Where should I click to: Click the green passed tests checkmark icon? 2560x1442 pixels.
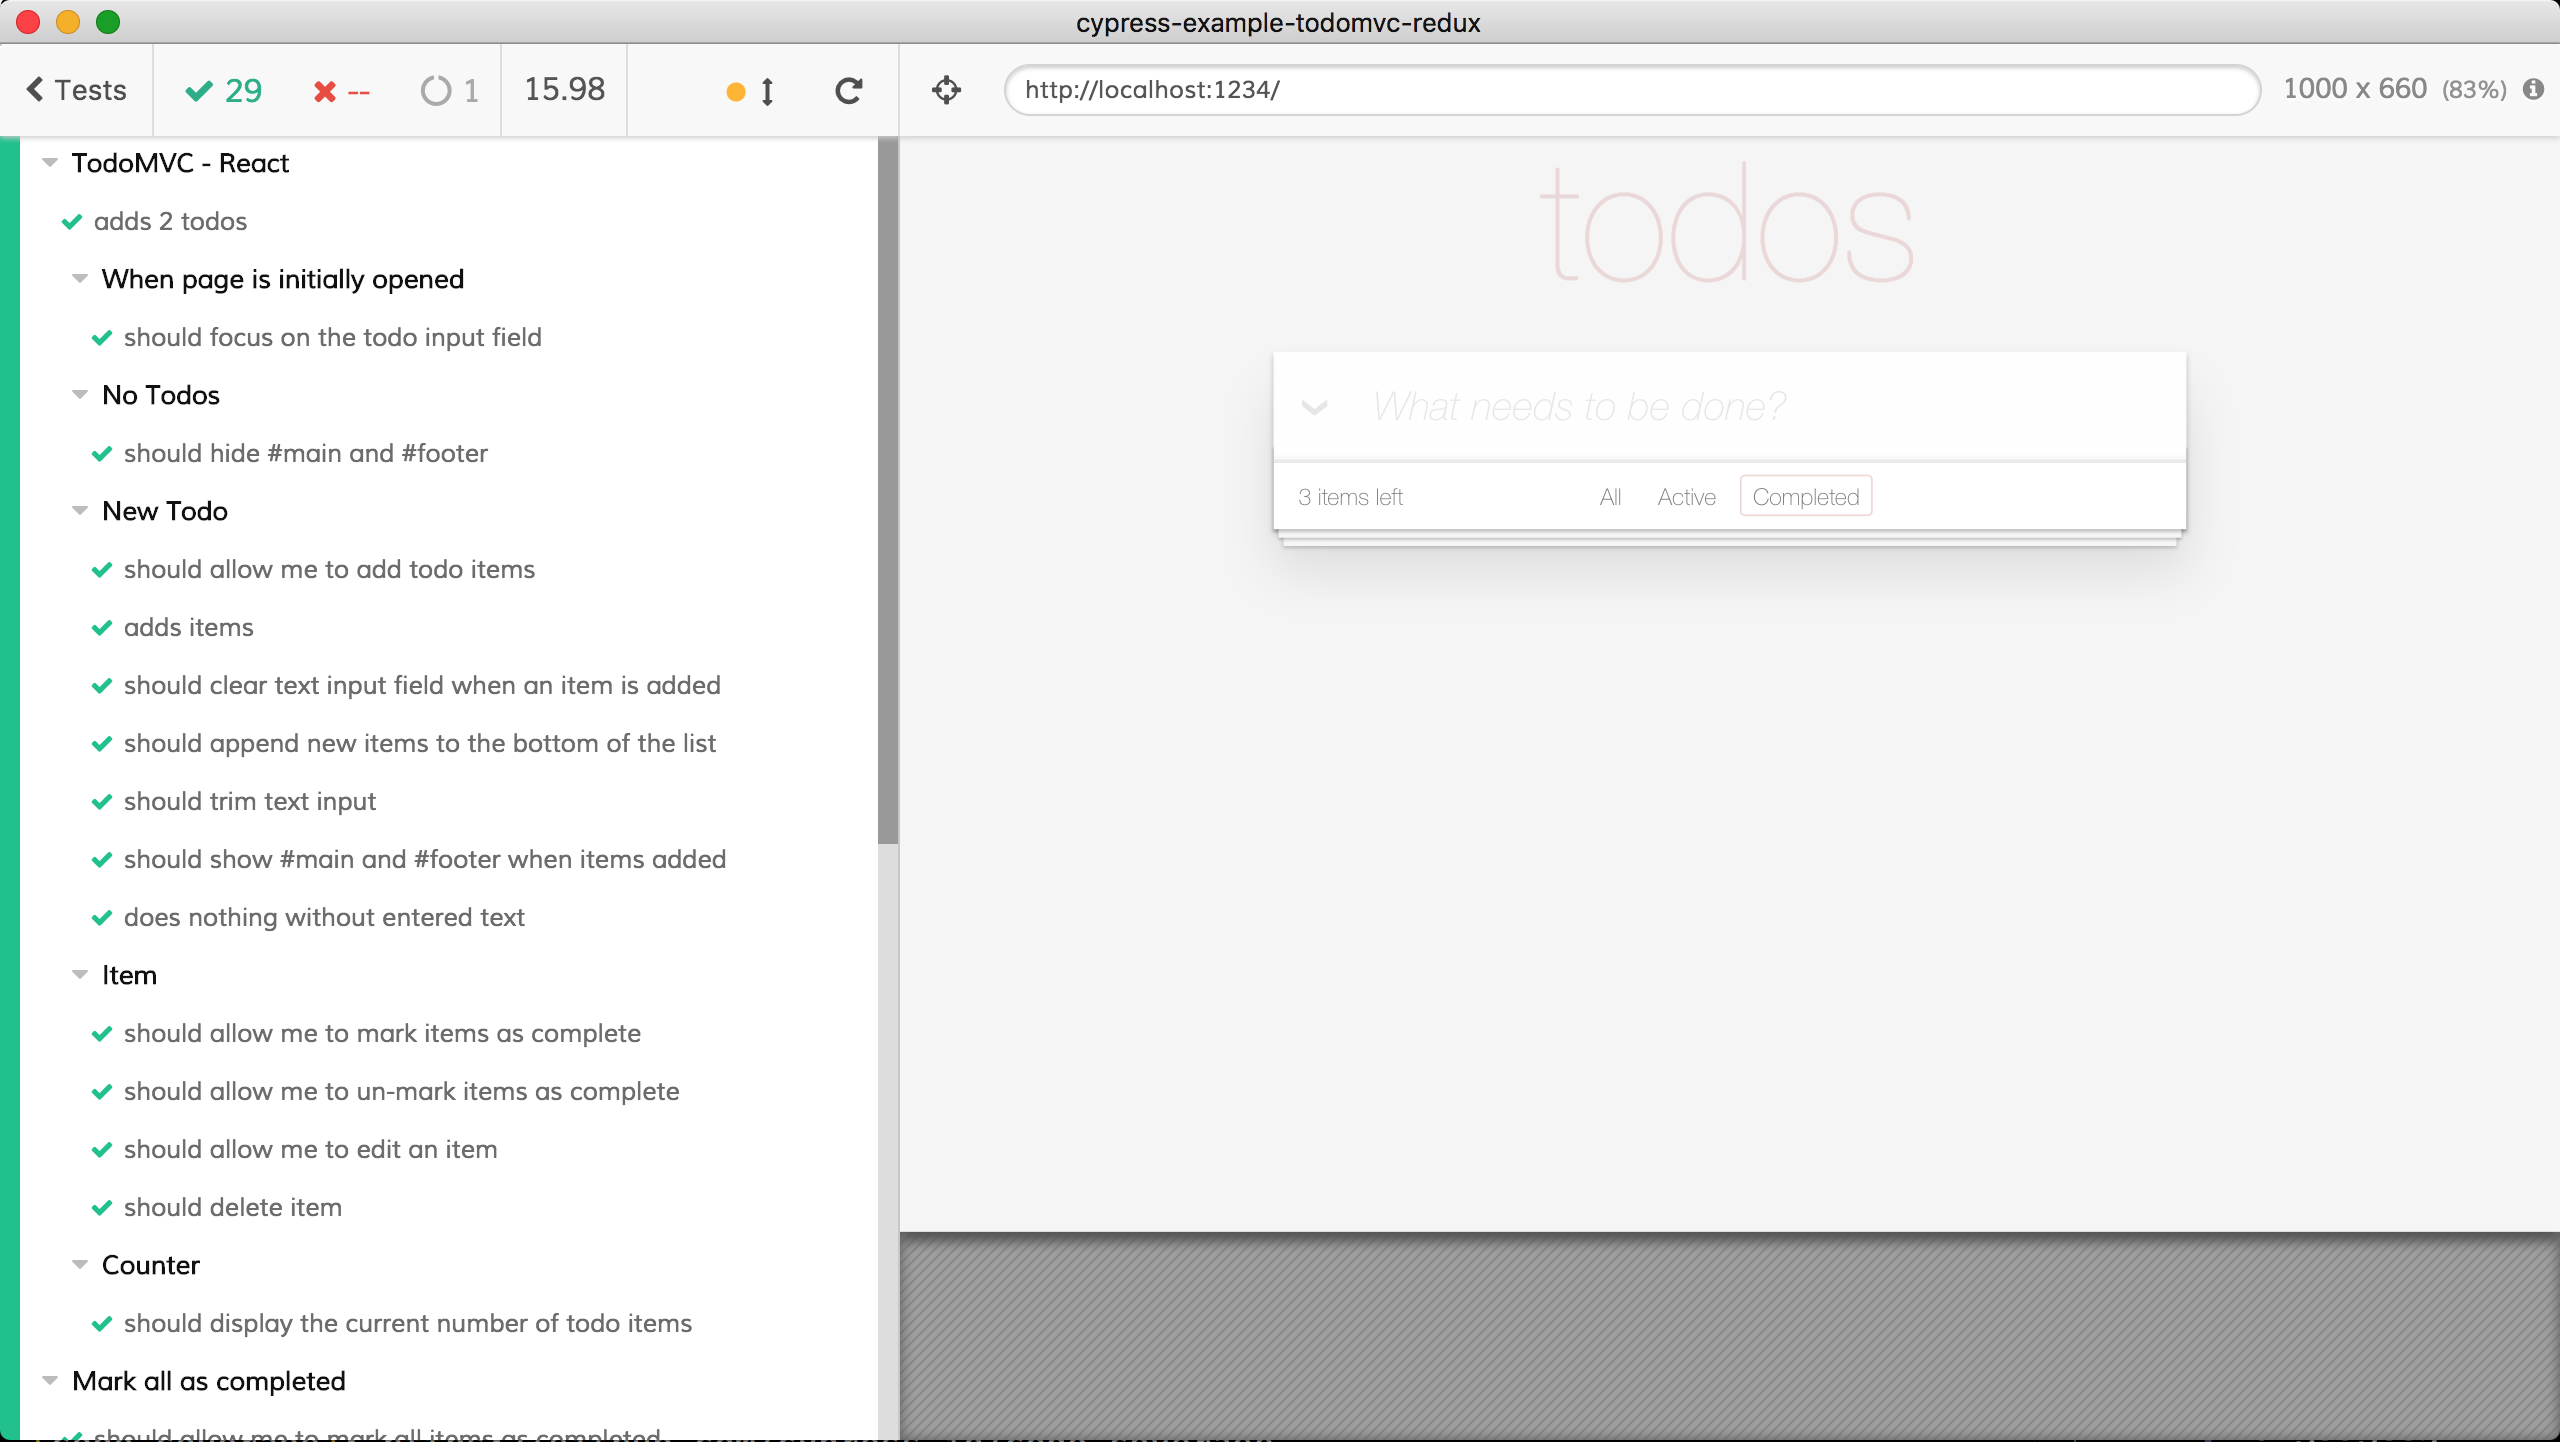(x=199, y=90)
